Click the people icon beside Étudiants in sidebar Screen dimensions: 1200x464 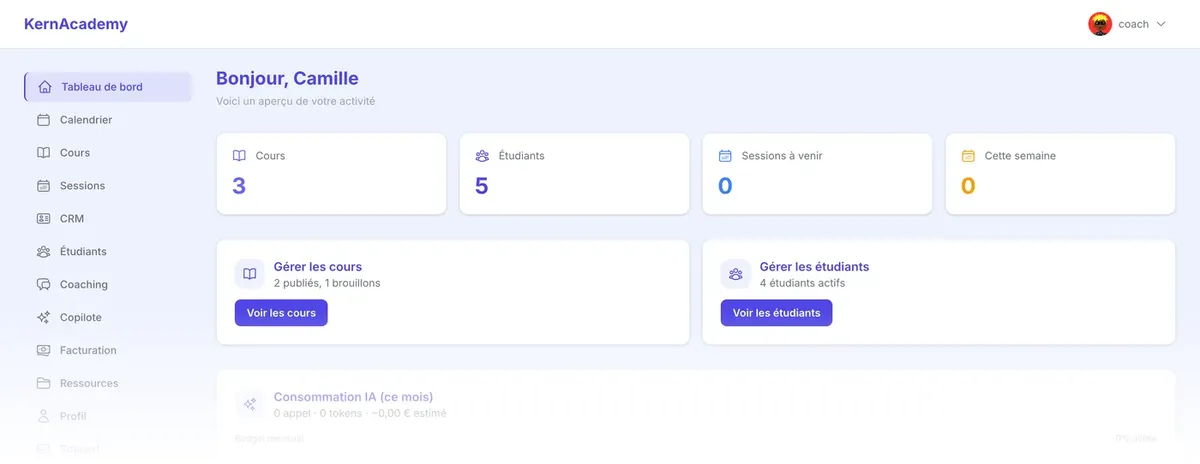click(x=43, y=252)
